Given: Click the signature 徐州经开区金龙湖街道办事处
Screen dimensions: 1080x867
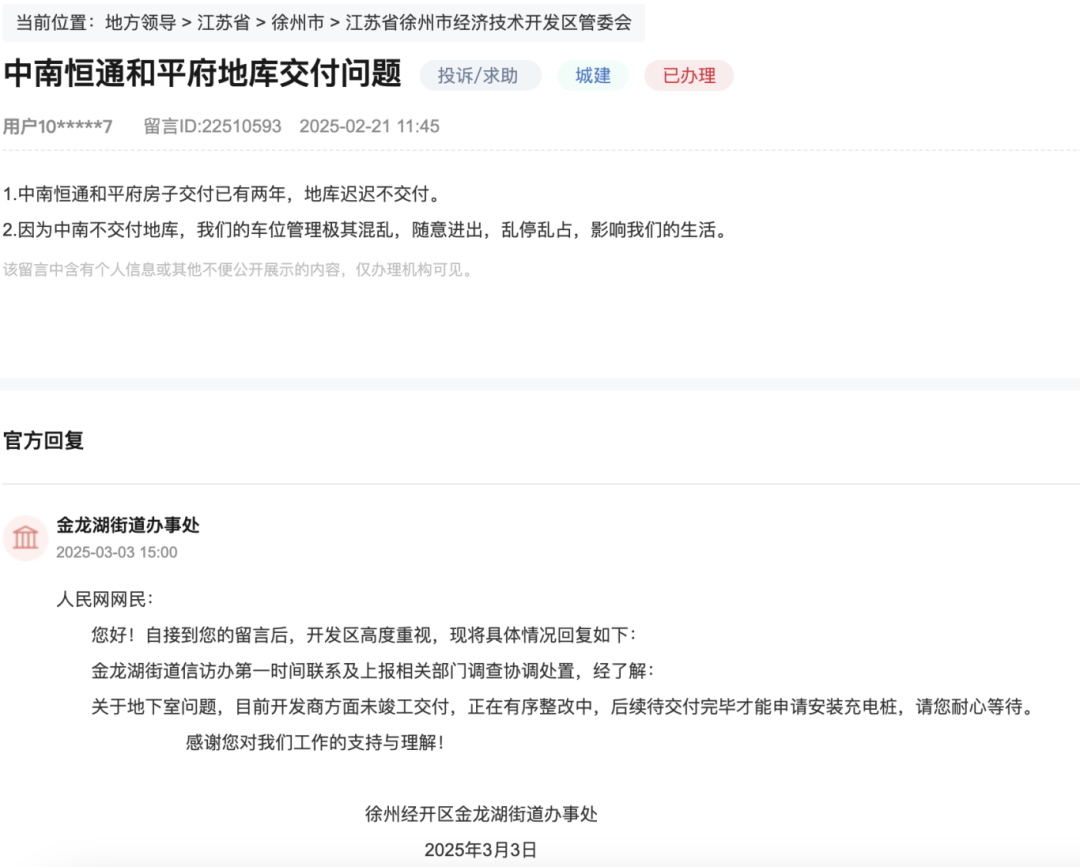Looking at the screenshot, I should coord(481,814).
